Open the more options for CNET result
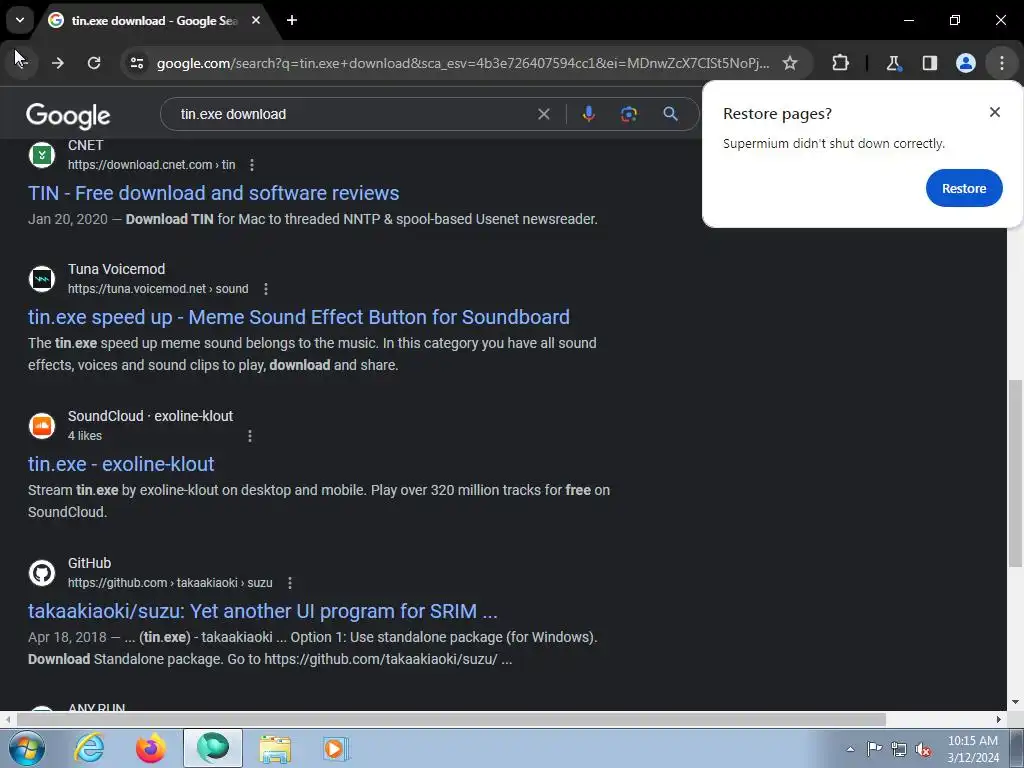This screenshot has height=768, width=1024. coord(252,165)
